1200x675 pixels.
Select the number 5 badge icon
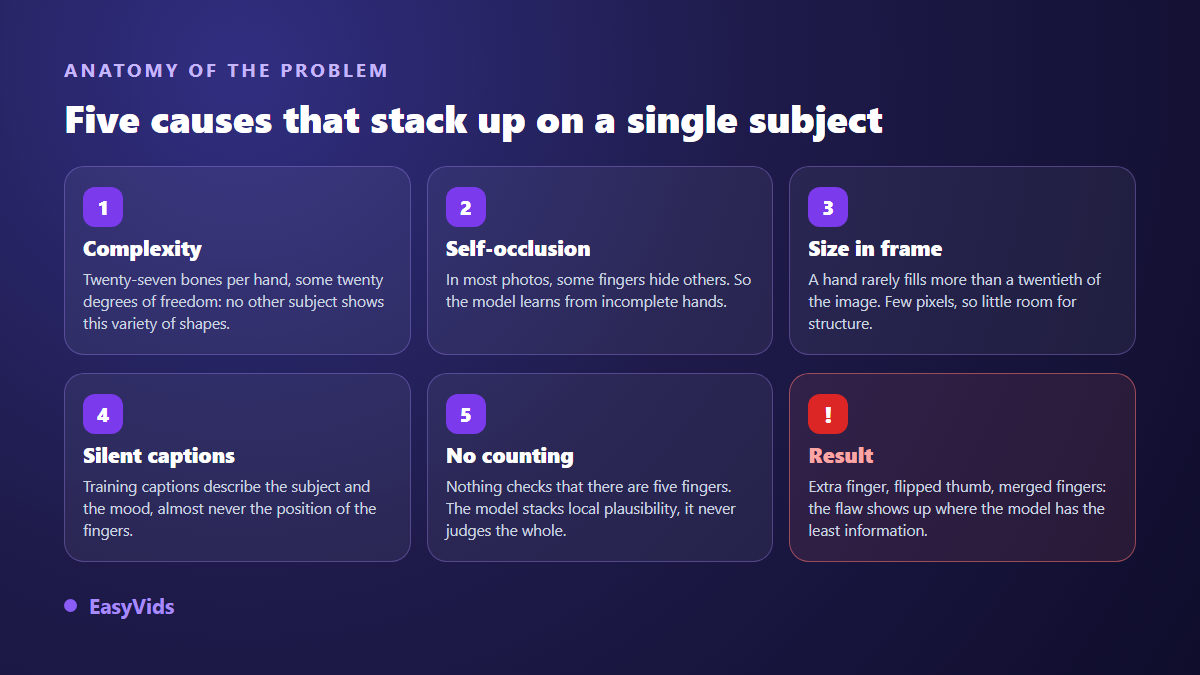[466, 414]
